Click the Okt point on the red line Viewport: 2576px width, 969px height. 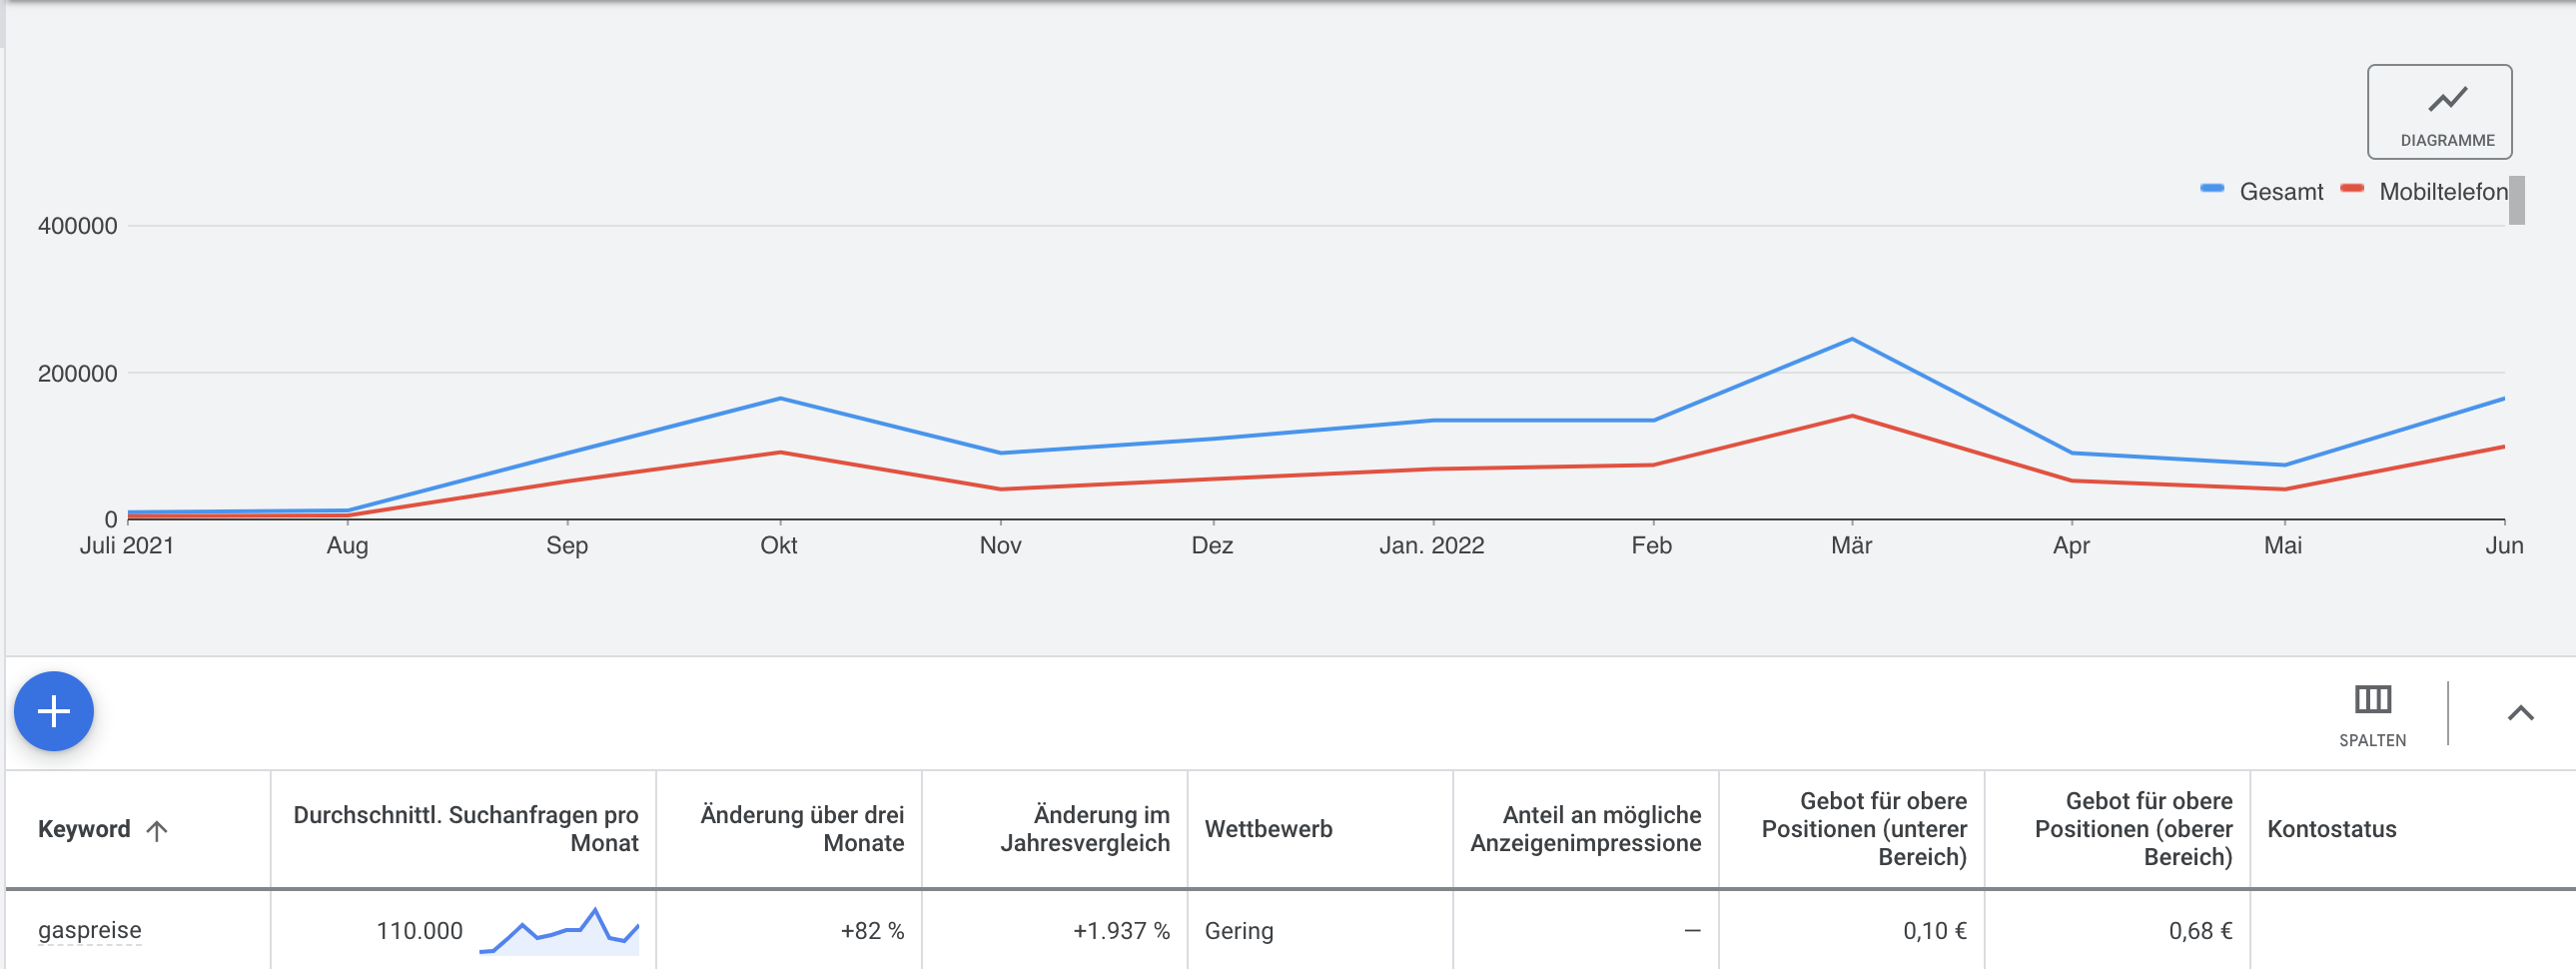tap(780, 453)
